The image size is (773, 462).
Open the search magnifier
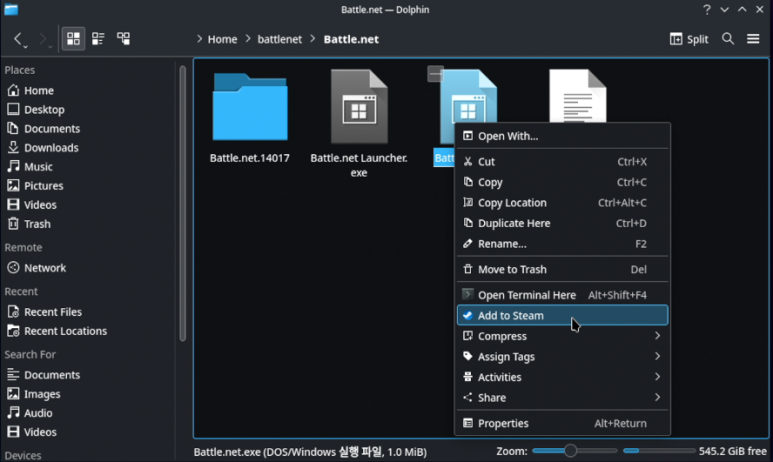pyautogui.click(x=728, y=39)
